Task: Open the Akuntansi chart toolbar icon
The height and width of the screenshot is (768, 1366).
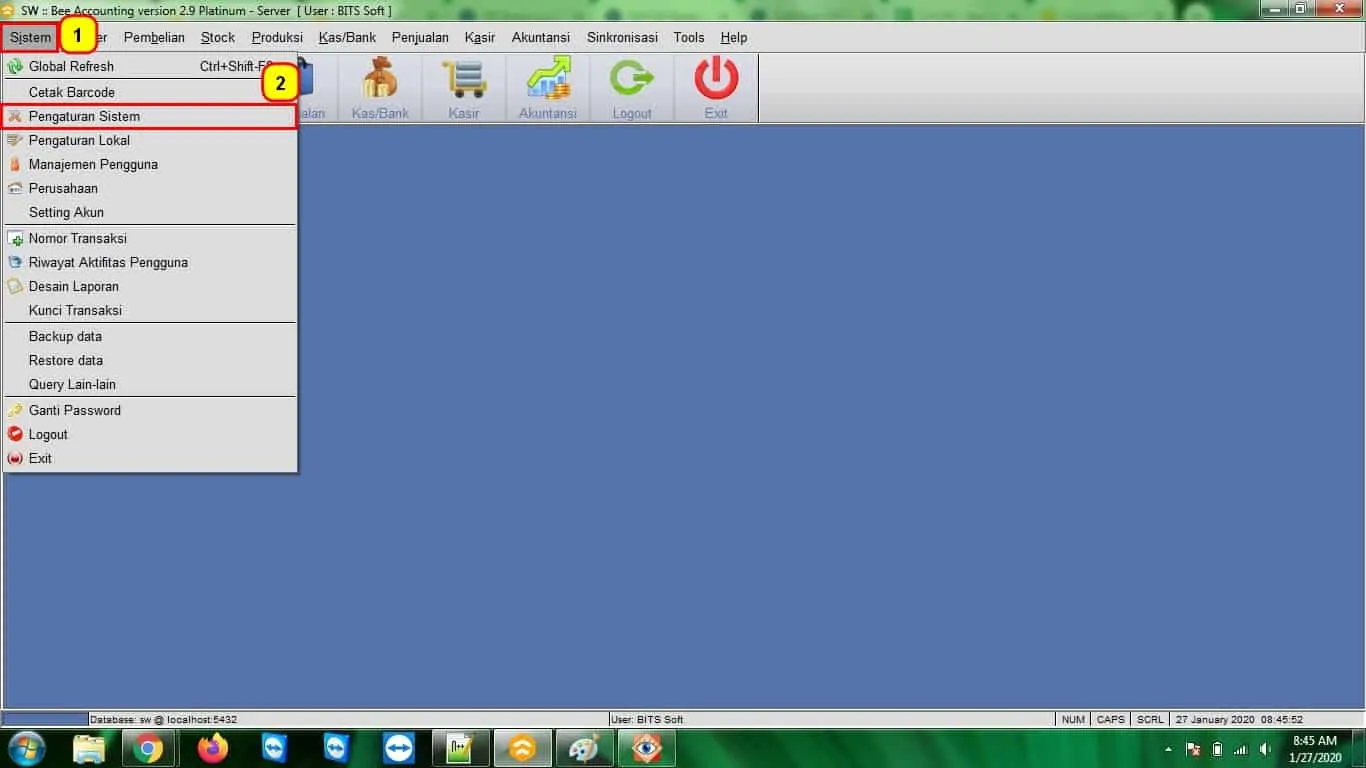Action: [548, 88]
